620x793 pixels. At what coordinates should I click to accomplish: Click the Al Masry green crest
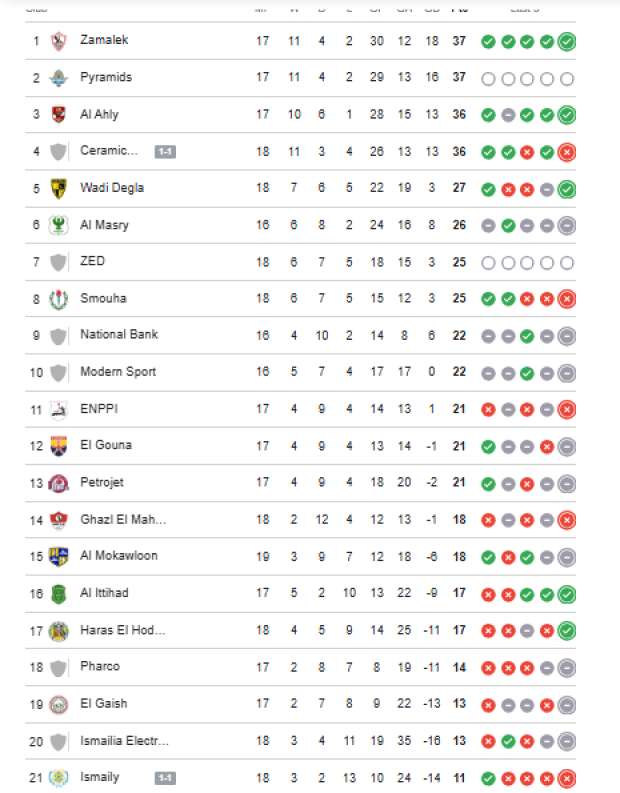point(58,225)
